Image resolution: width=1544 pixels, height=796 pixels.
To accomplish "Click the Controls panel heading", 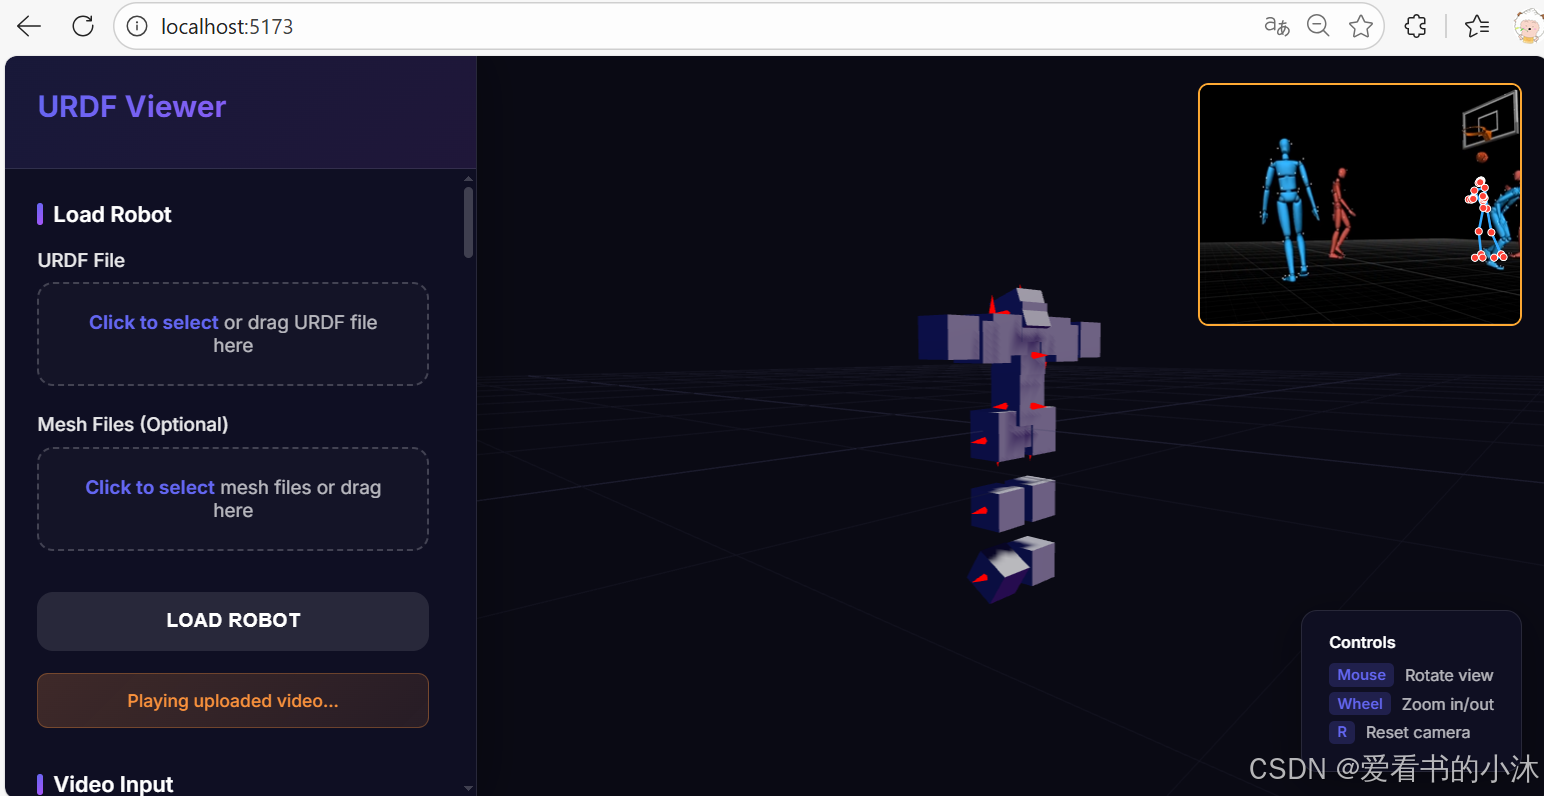I will tap(1362, 642).
